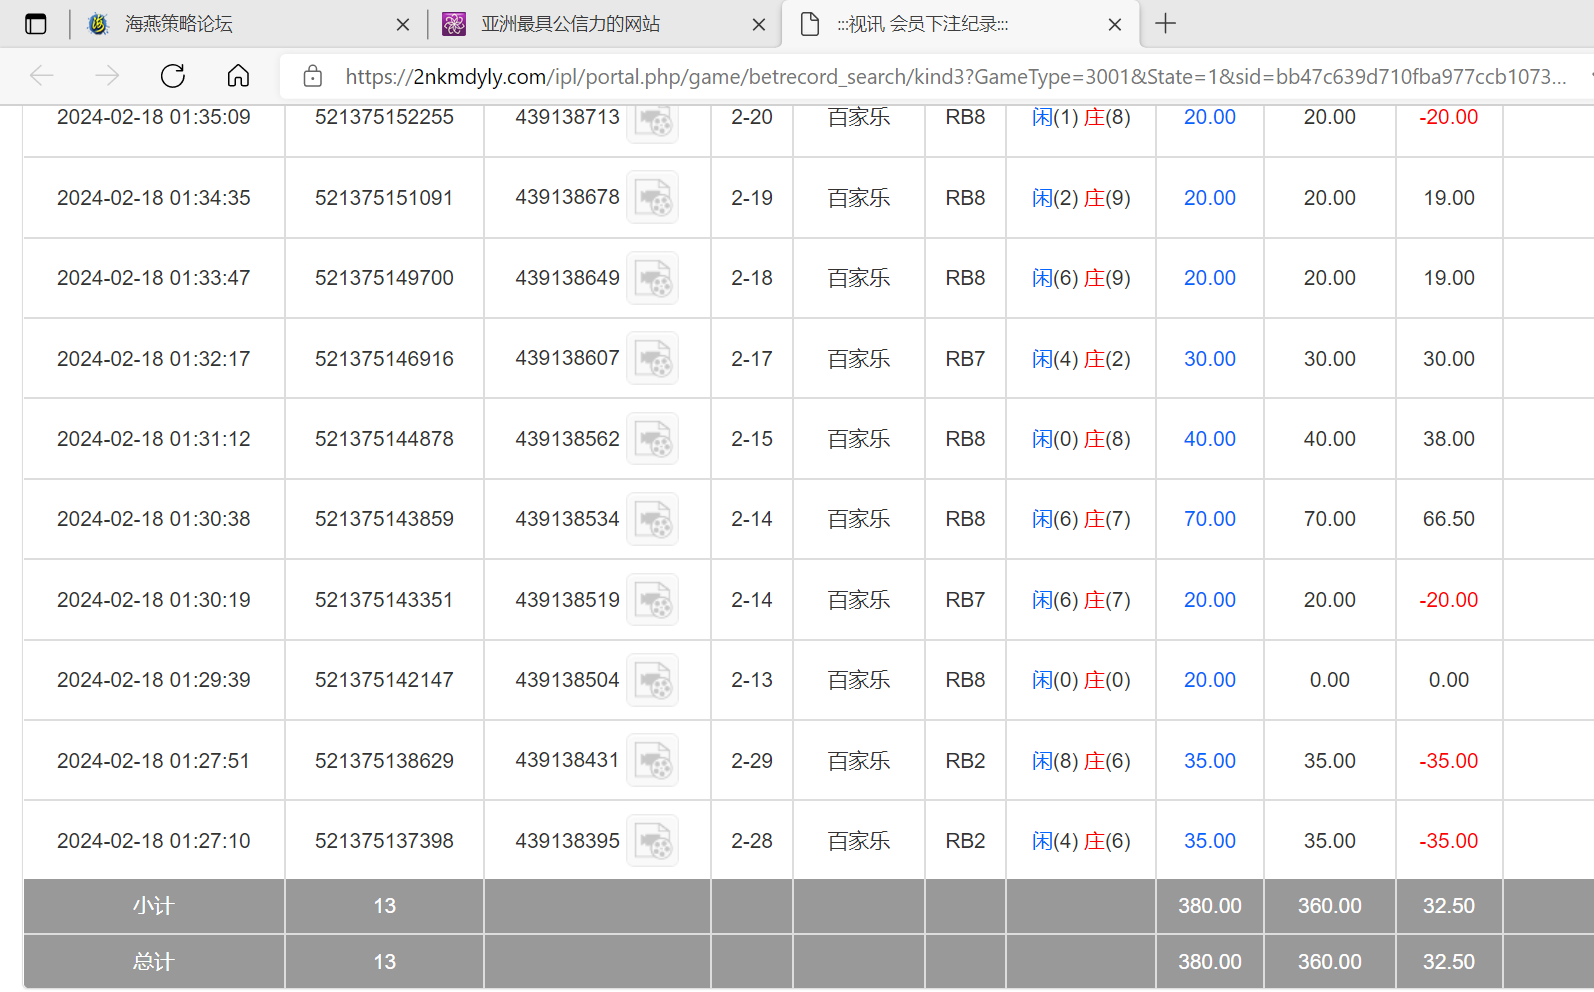Open video replay icon for round 439138504
Screen dimensions: 1594x992
(x=652, y=680)
